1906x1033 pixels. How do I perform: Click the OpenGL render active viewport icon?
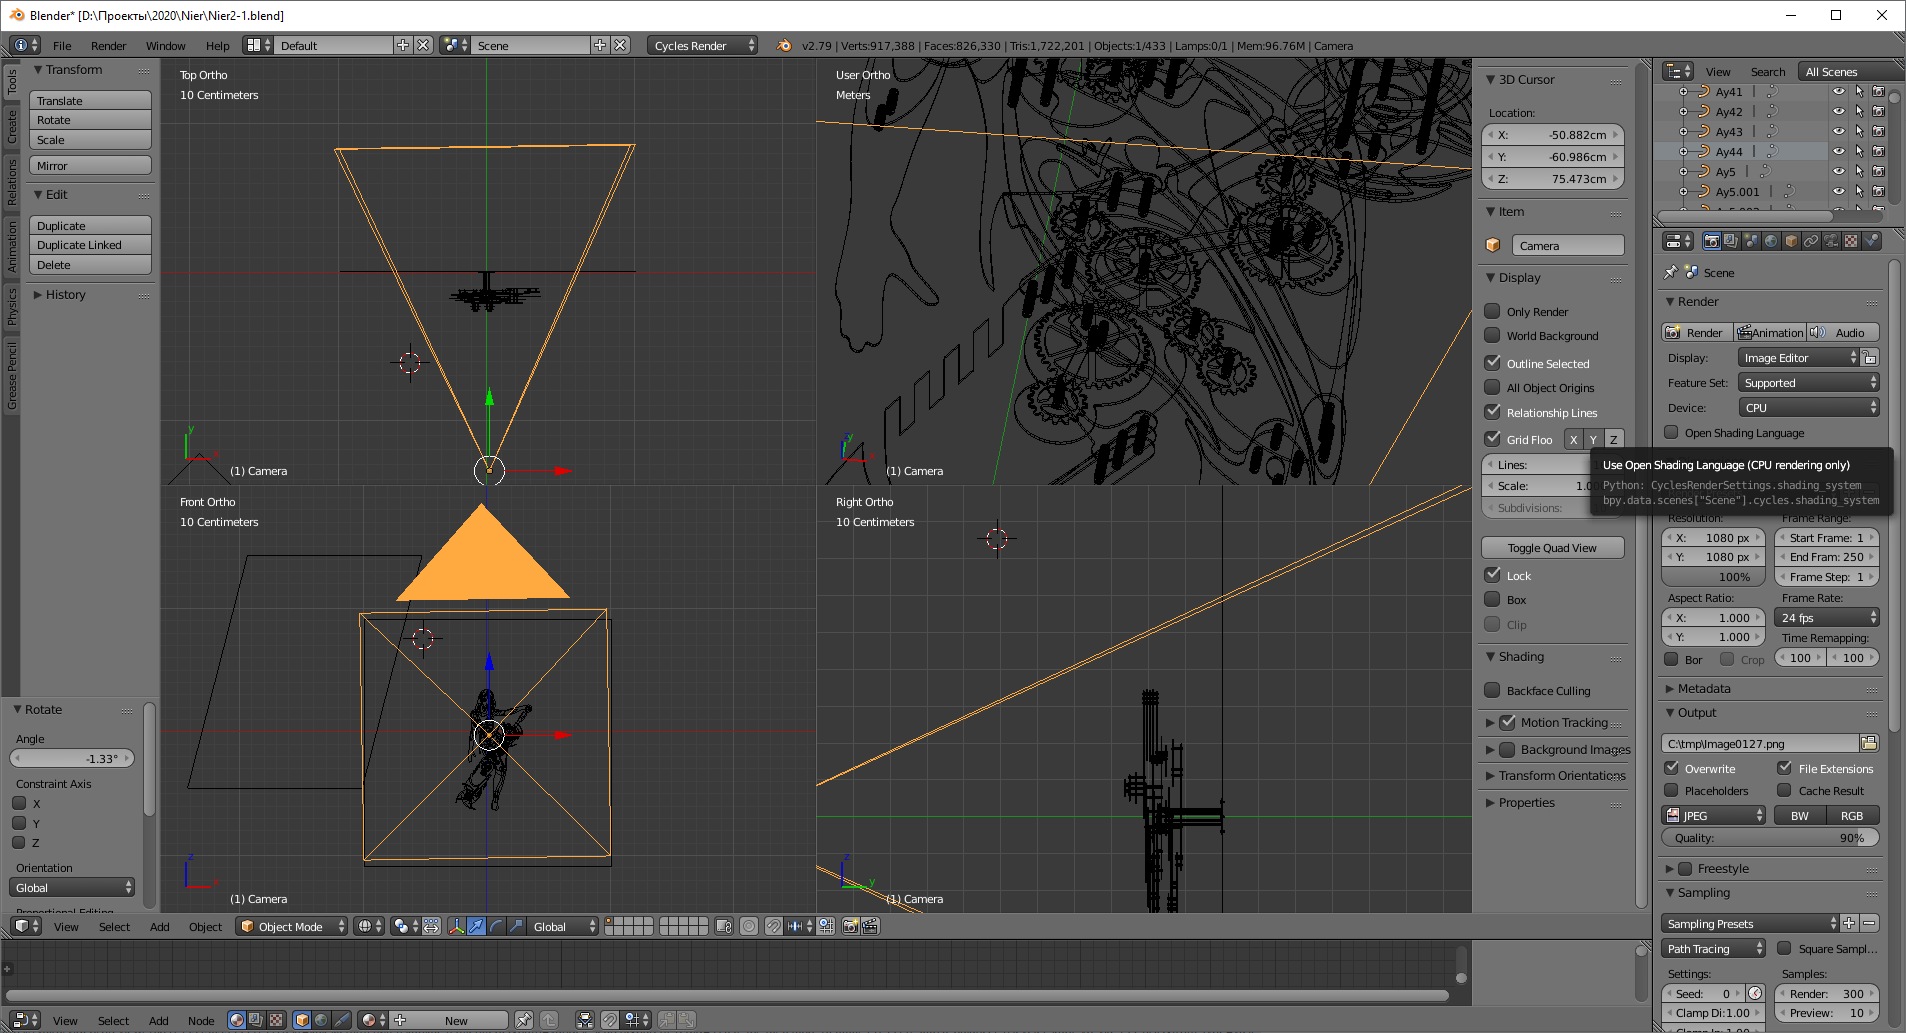[850, 926]
